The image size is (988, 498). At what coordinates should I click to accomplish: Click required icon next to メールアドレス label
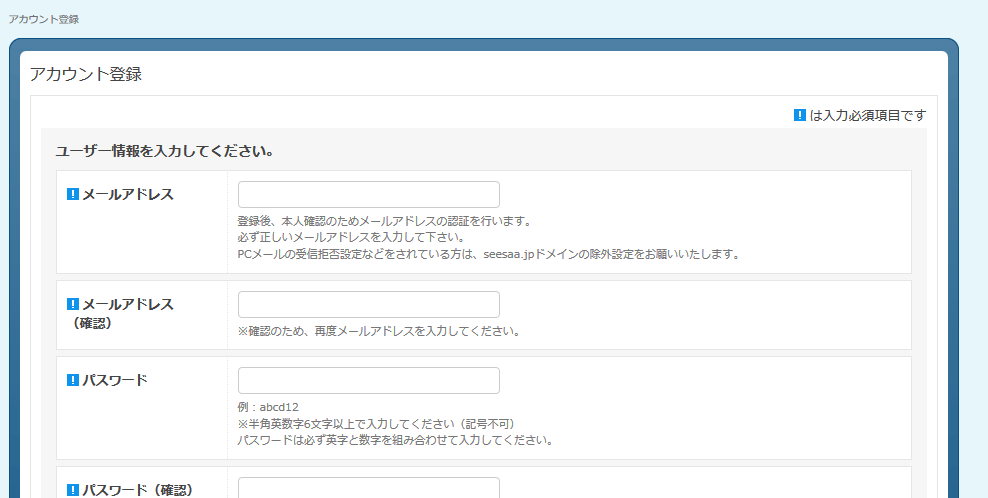(x=73, y=194)
